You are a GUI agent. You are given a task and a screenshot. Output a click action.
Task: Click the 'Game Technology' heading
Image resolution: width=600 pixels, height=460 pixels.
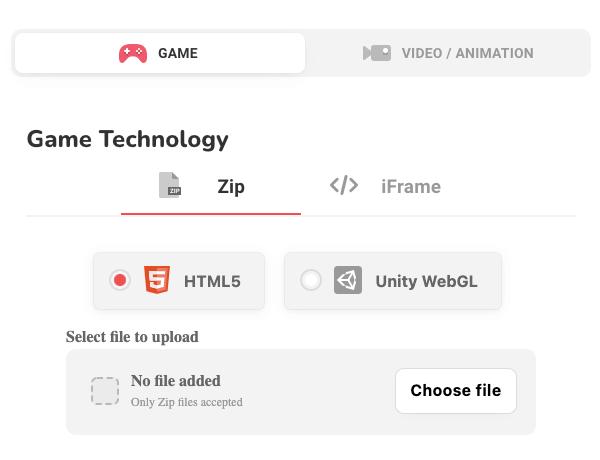[x=127, y=139]
